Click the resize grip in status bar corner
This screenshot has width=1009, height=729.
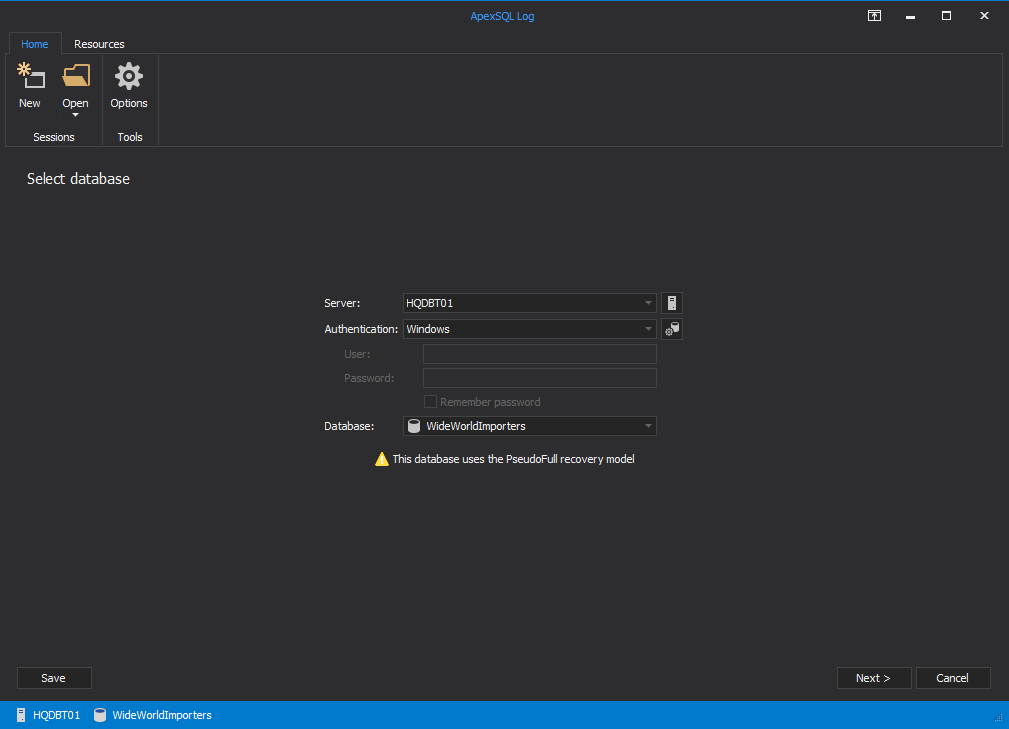998,717
